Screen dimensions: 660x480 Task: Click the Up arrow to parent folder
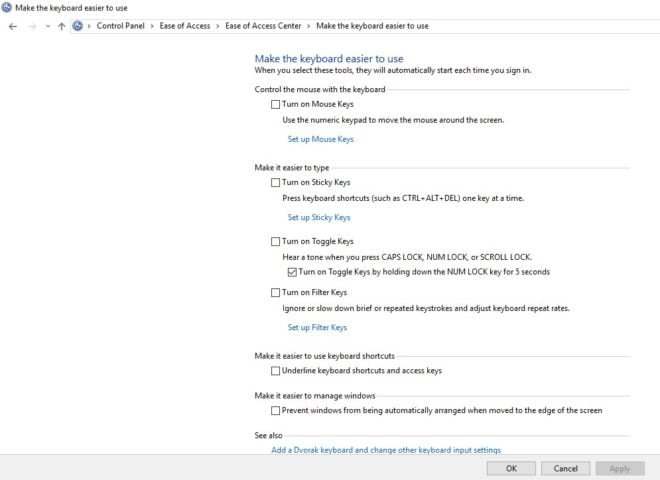point(61,26)
